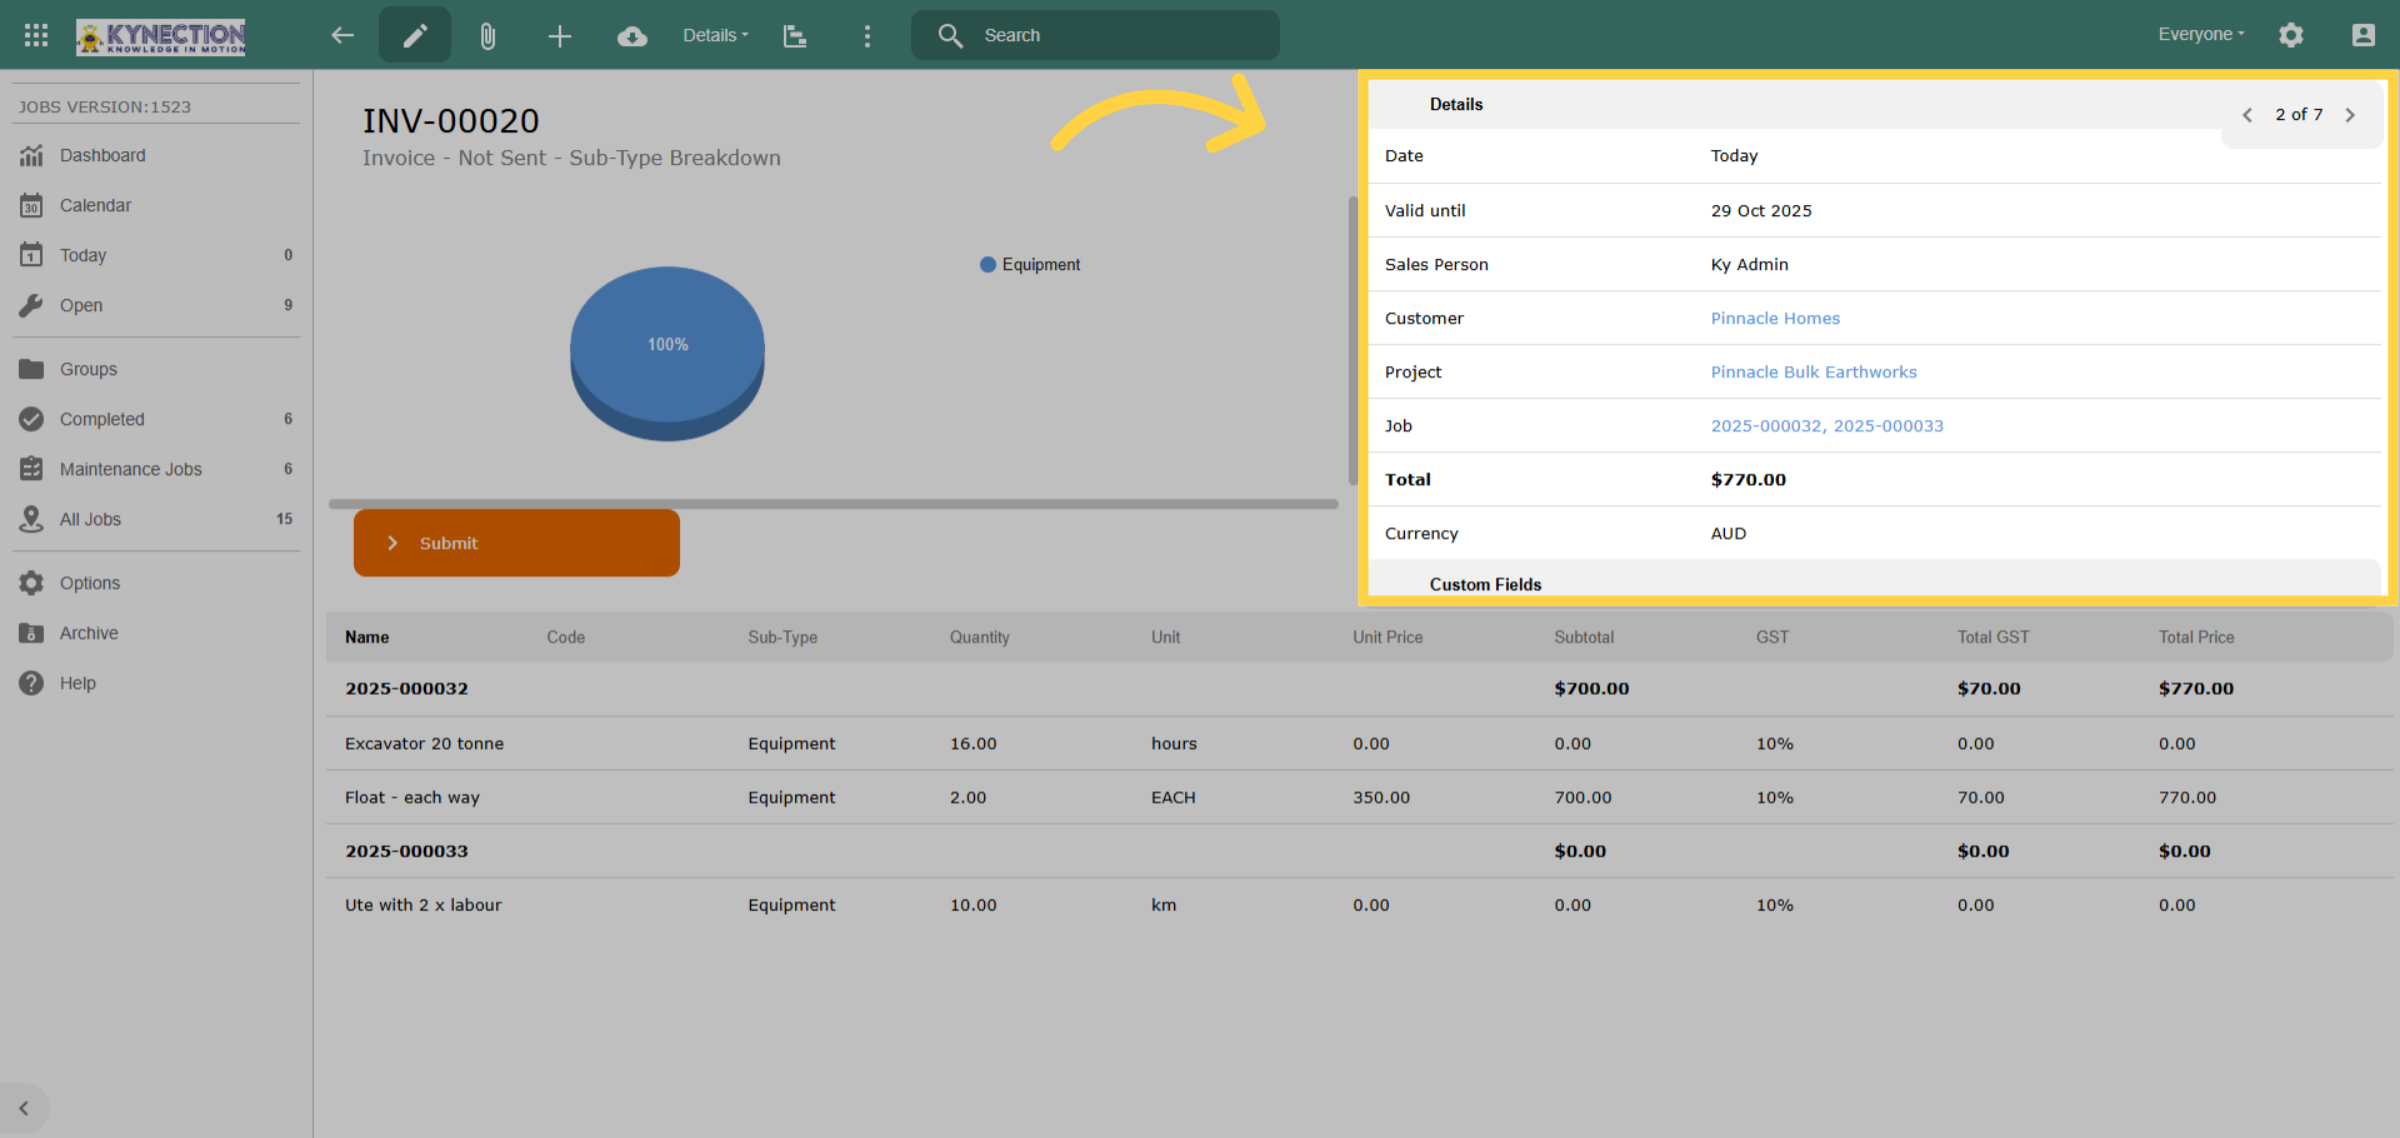Click the Search input field
Screen dimensions: 2400x1138
click(x=1095, y=35)
